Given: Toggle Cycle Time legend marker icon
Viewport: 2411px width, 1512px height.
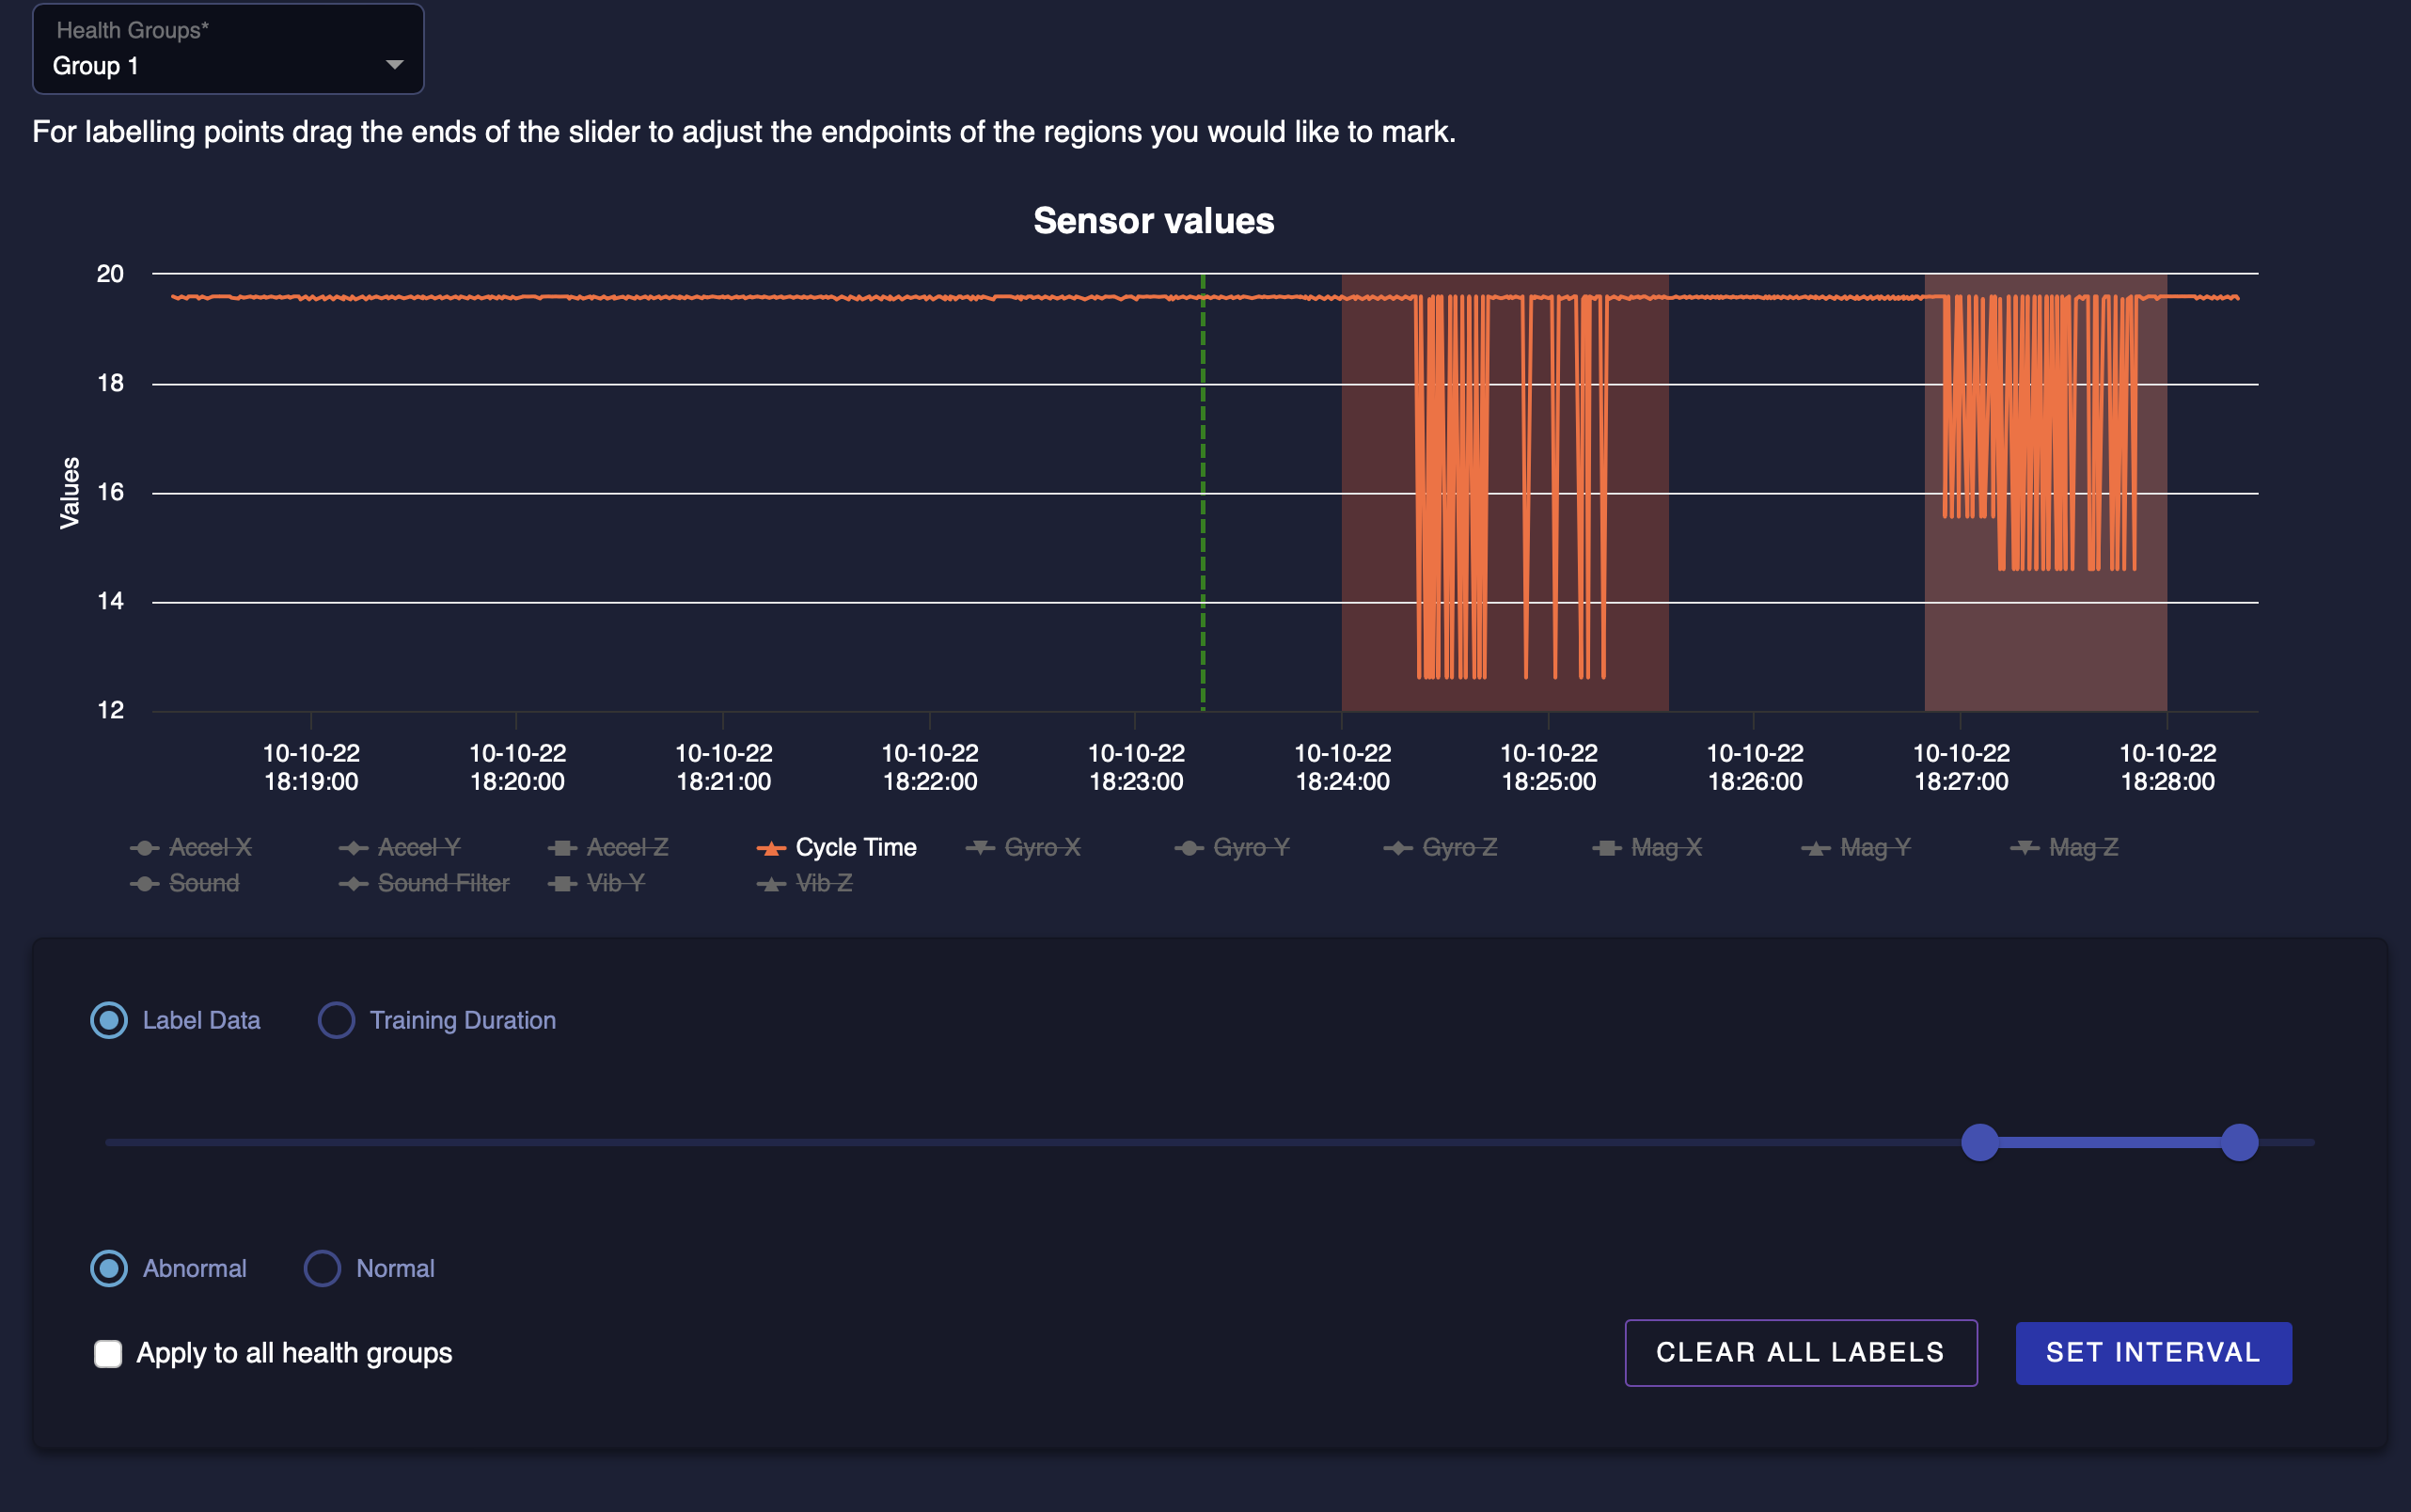Looking at the screenshot, I should [x=771, y=848].
